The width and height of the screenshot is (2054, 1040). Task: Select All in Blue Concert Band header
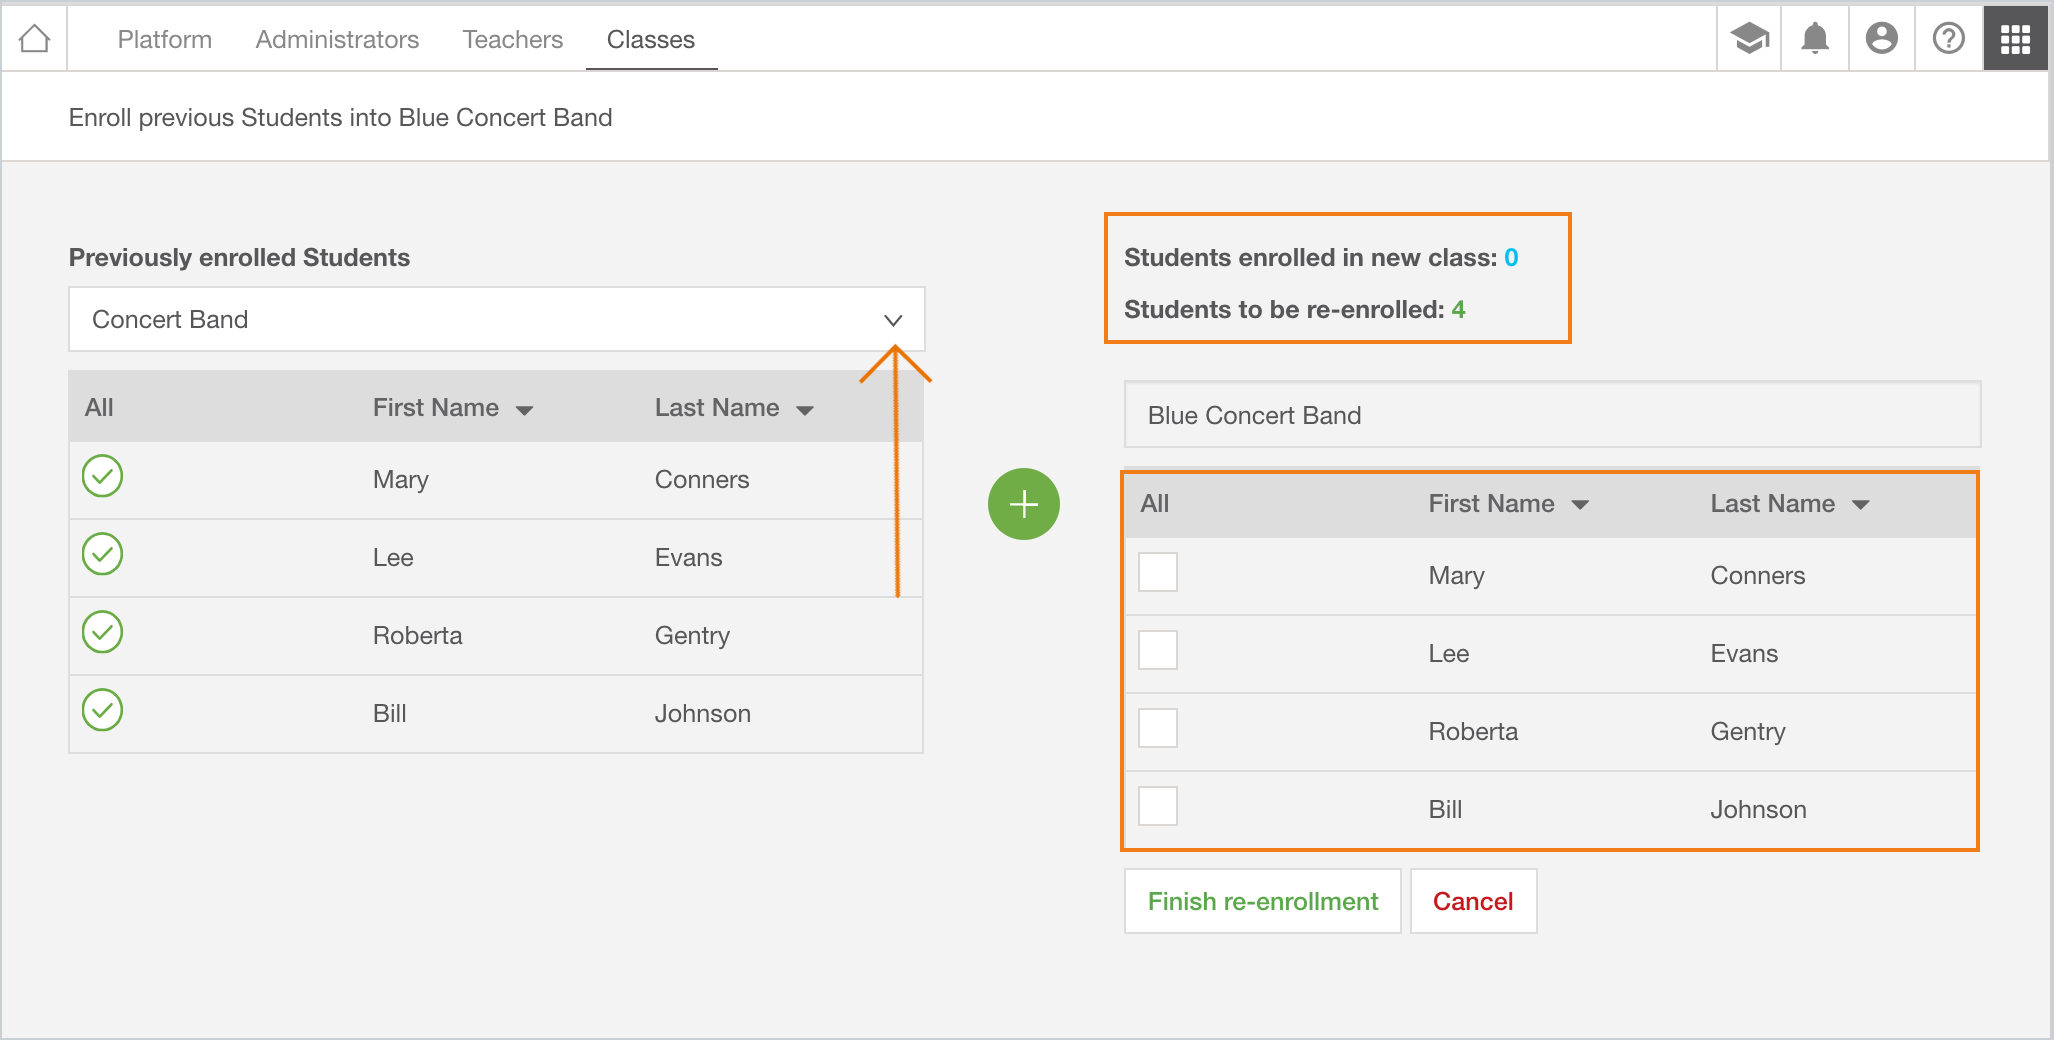pos(1155,504)
